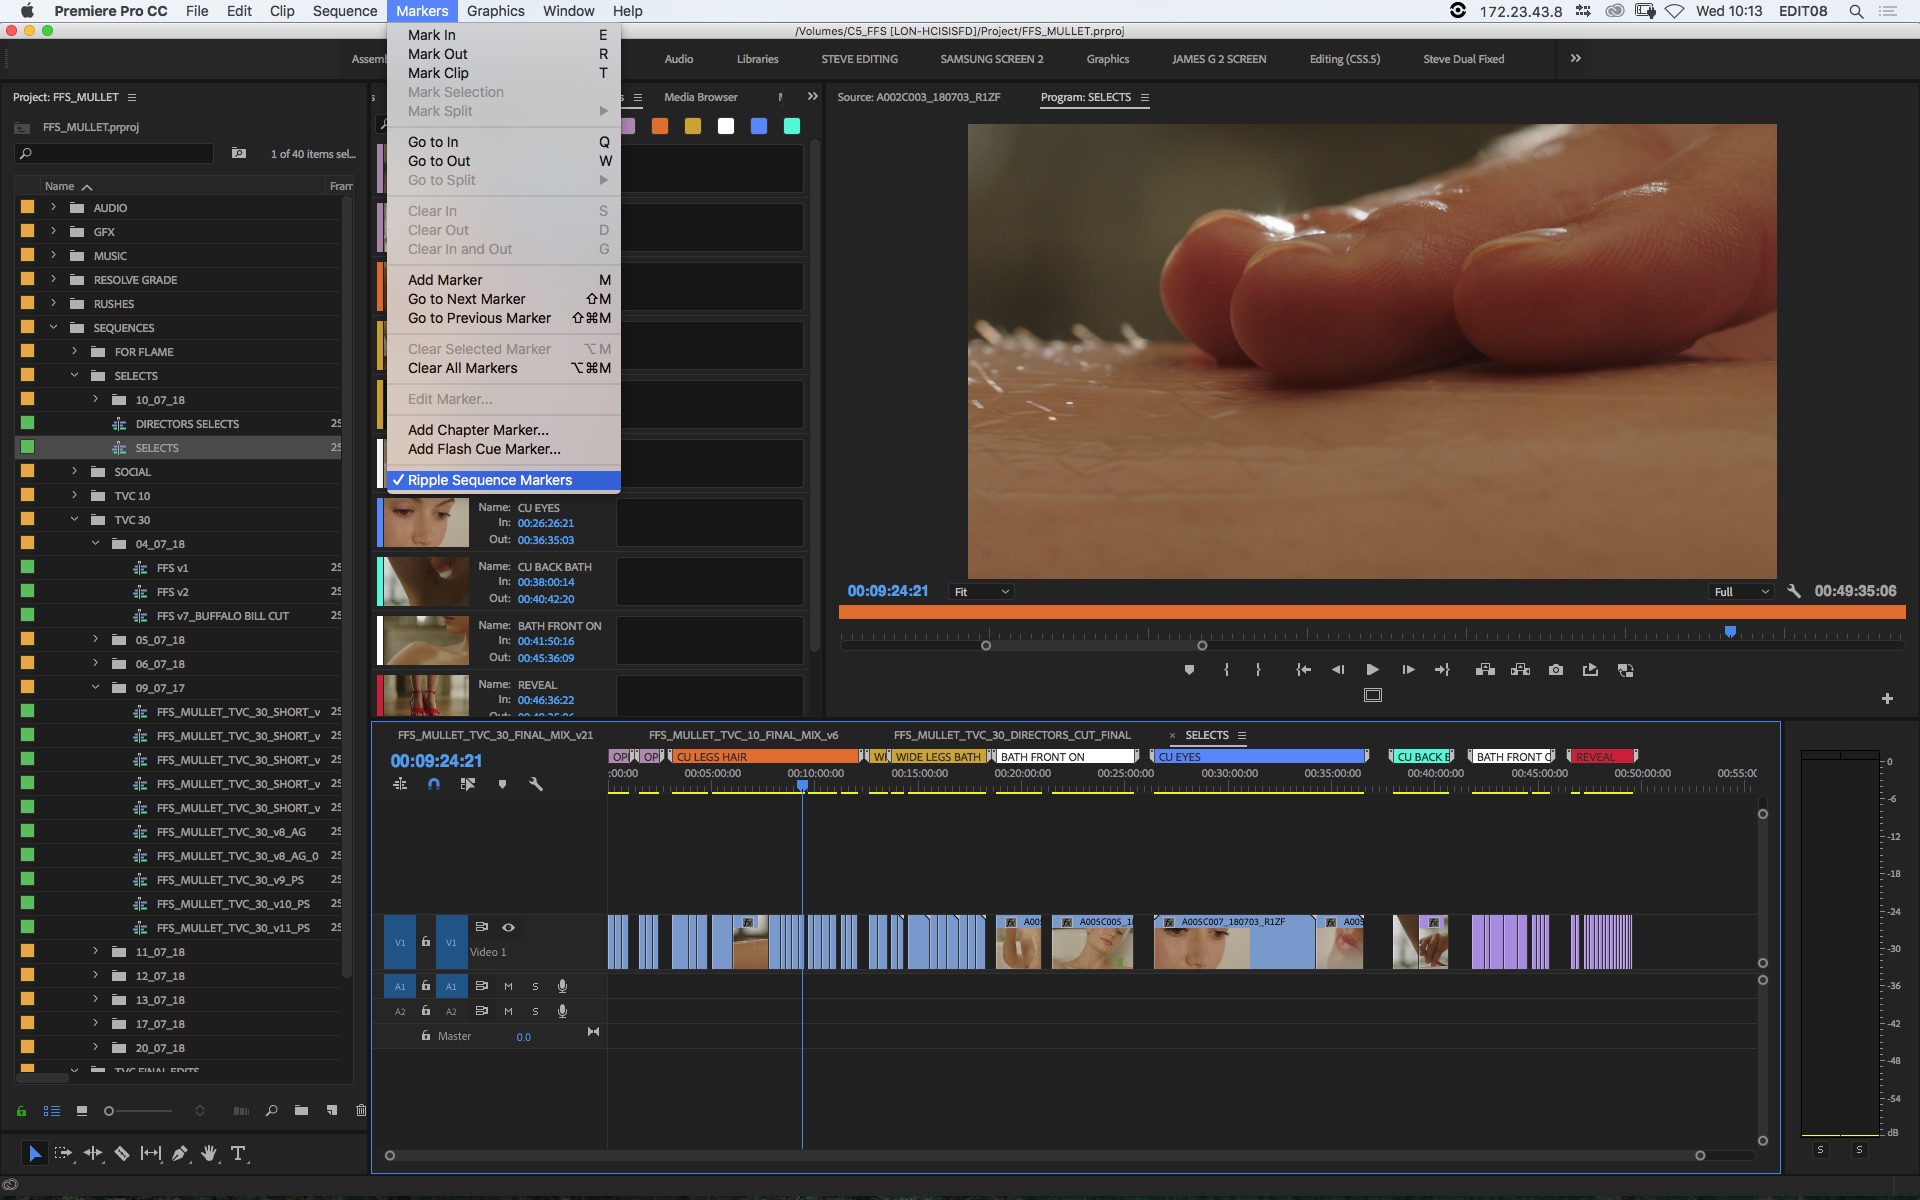The image size is (1920, 1200).
Task: Collapse the SEQUENCES bin
Action: click(x=53, y=327)
